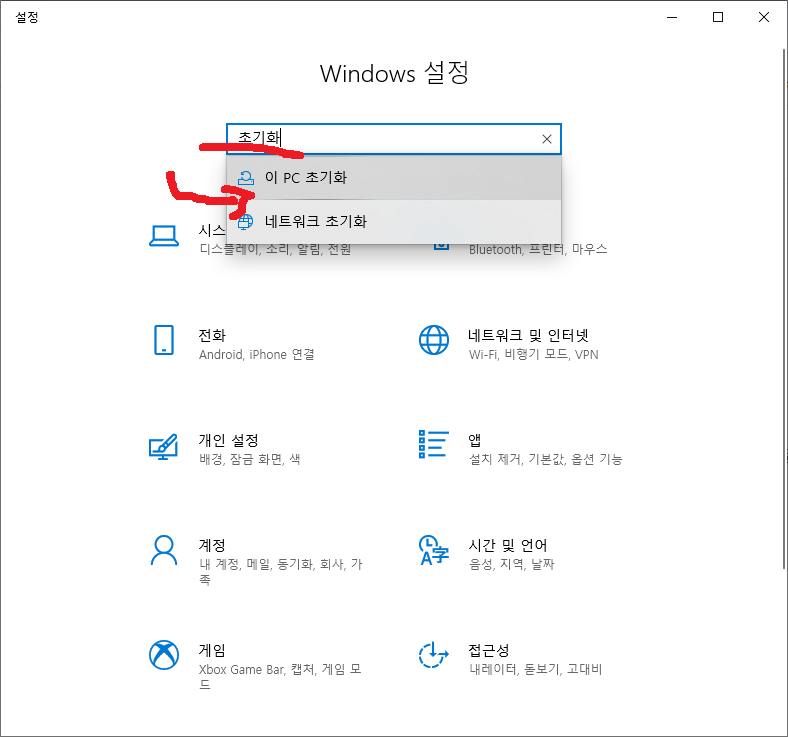
Task: Close the 설정 window
Action: point(764,17)
